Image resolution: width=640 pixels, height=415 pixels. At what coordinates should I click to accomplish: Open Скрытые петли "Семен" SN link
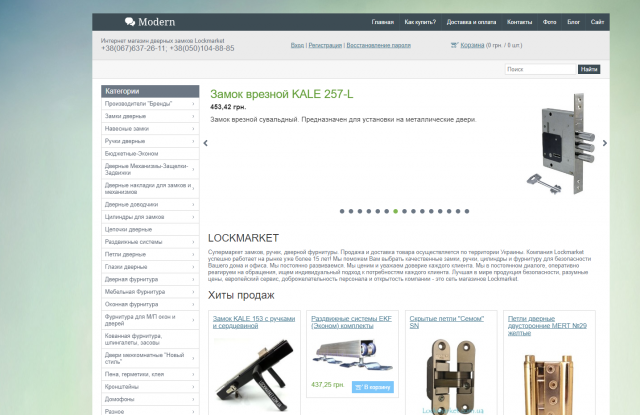click(x=447, y=322)
